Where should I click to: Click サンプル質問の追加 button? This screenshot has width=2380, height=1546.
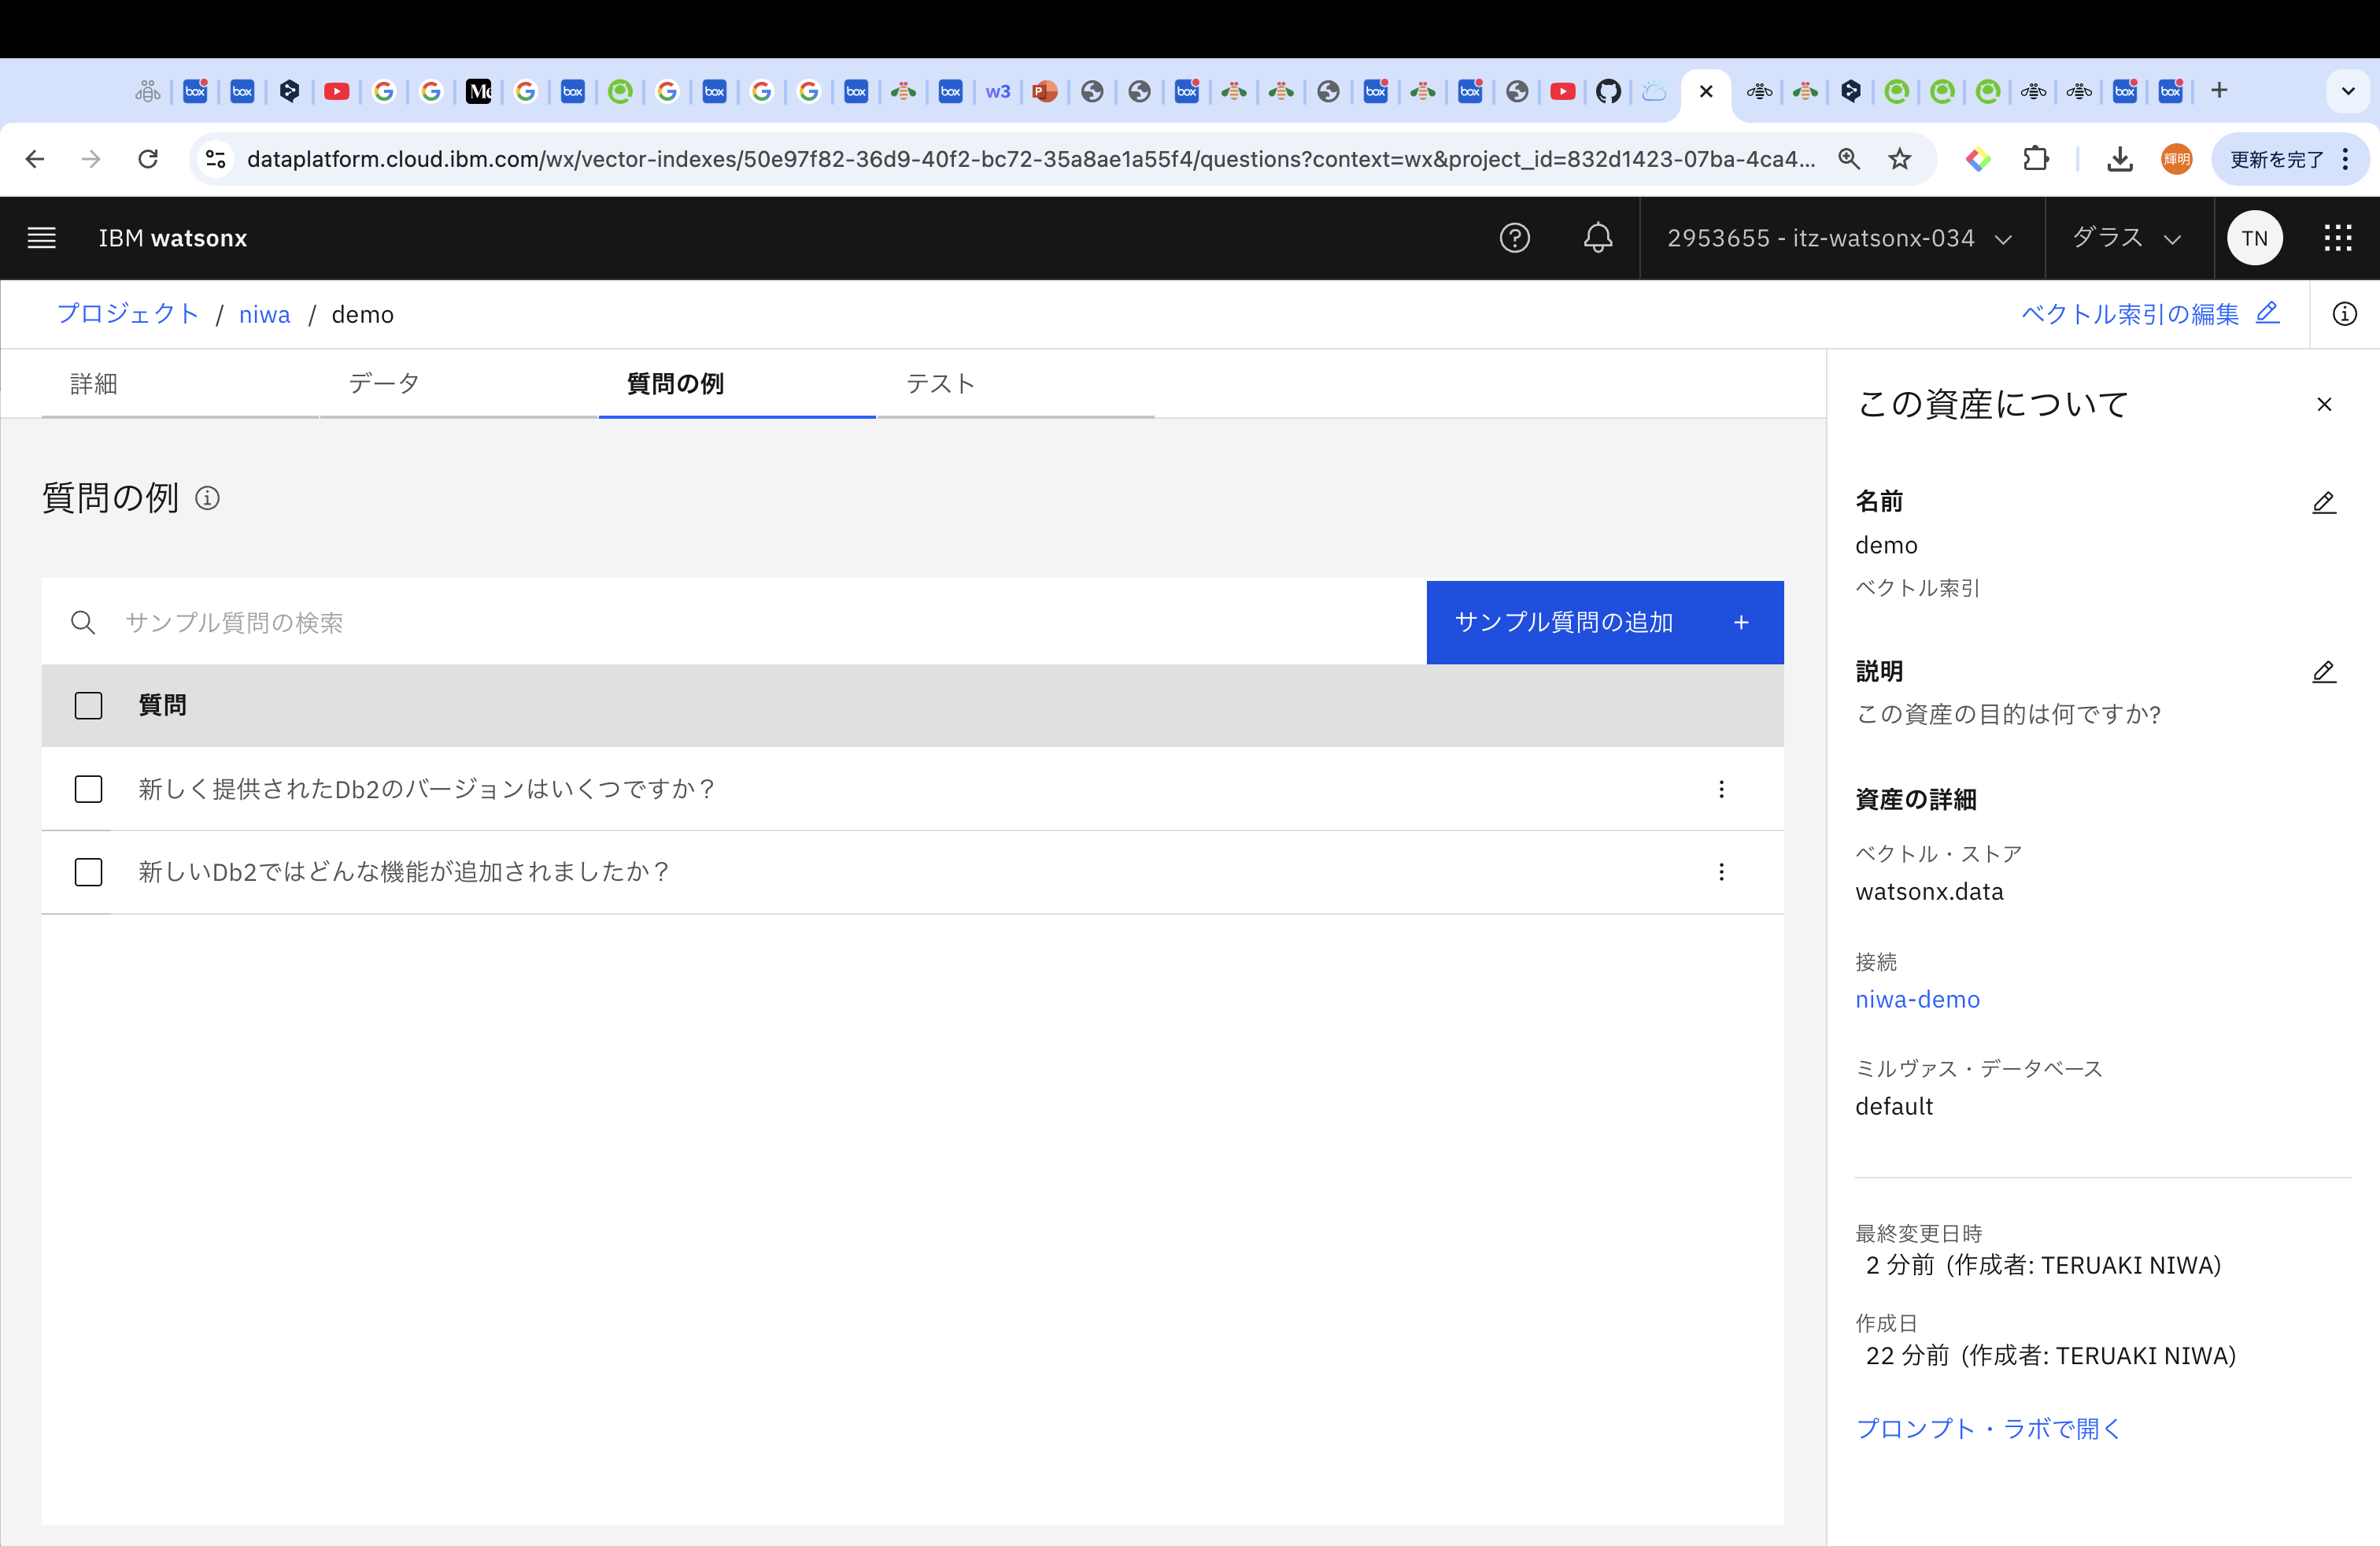1603,622
